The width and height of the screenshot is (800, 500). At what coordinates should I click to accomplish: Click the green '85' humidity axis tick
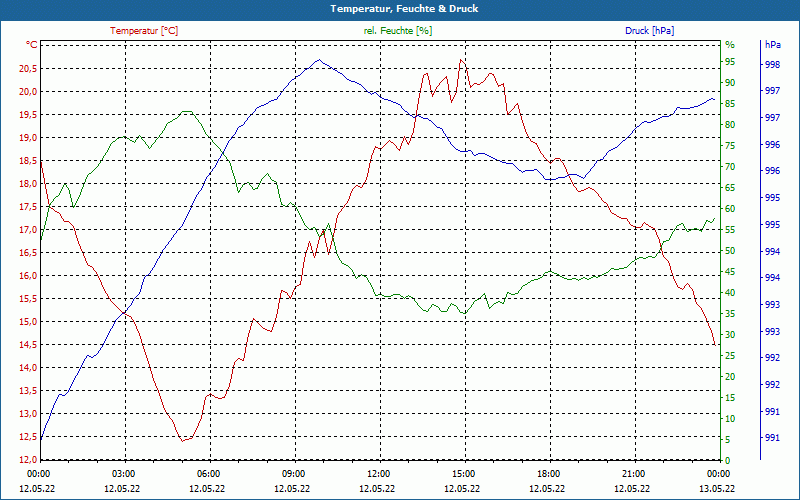click(730, 104)
